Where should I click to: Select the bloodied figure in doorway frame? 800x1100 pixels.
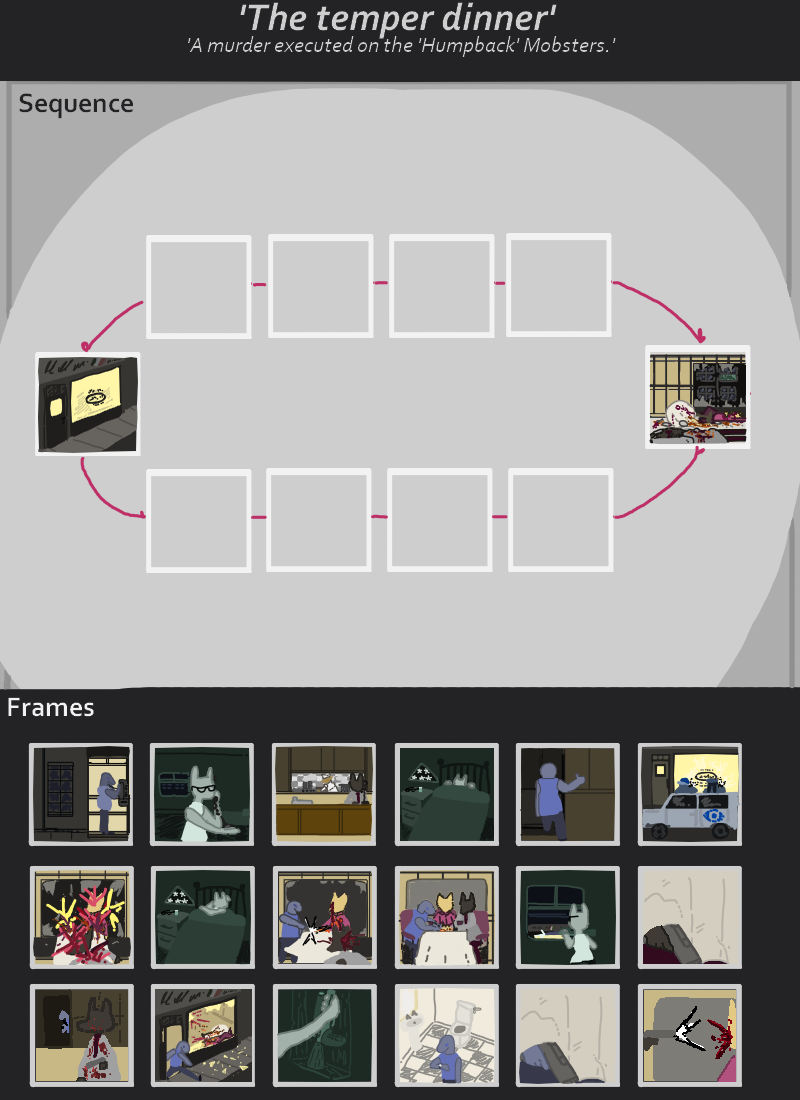click(81, 1035)
